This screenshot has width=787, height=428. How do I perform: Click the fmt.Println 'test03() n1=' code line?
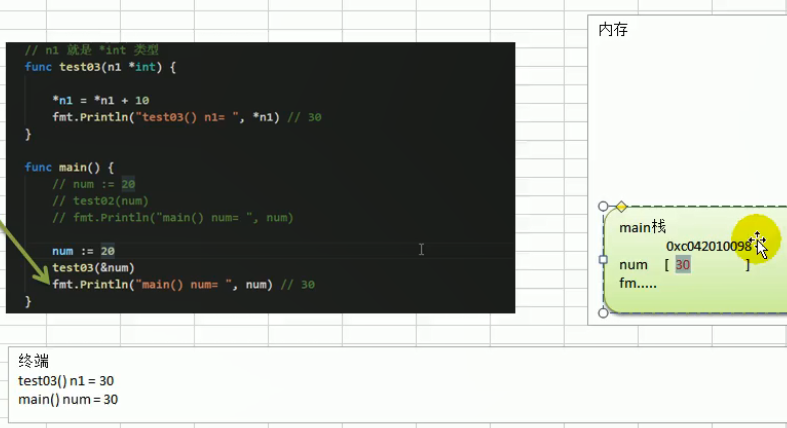point(187,117)
